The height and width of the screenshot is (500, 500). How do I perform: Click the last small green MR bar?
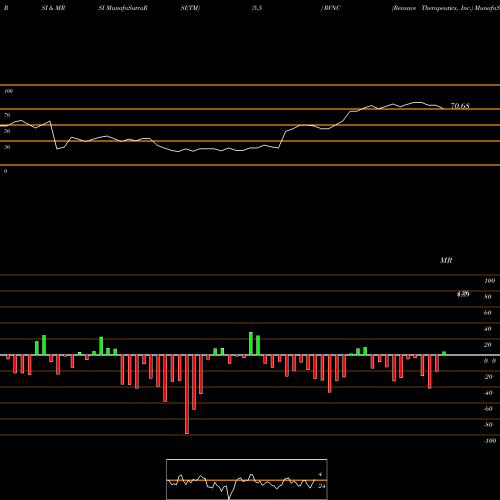coord(444,353)
